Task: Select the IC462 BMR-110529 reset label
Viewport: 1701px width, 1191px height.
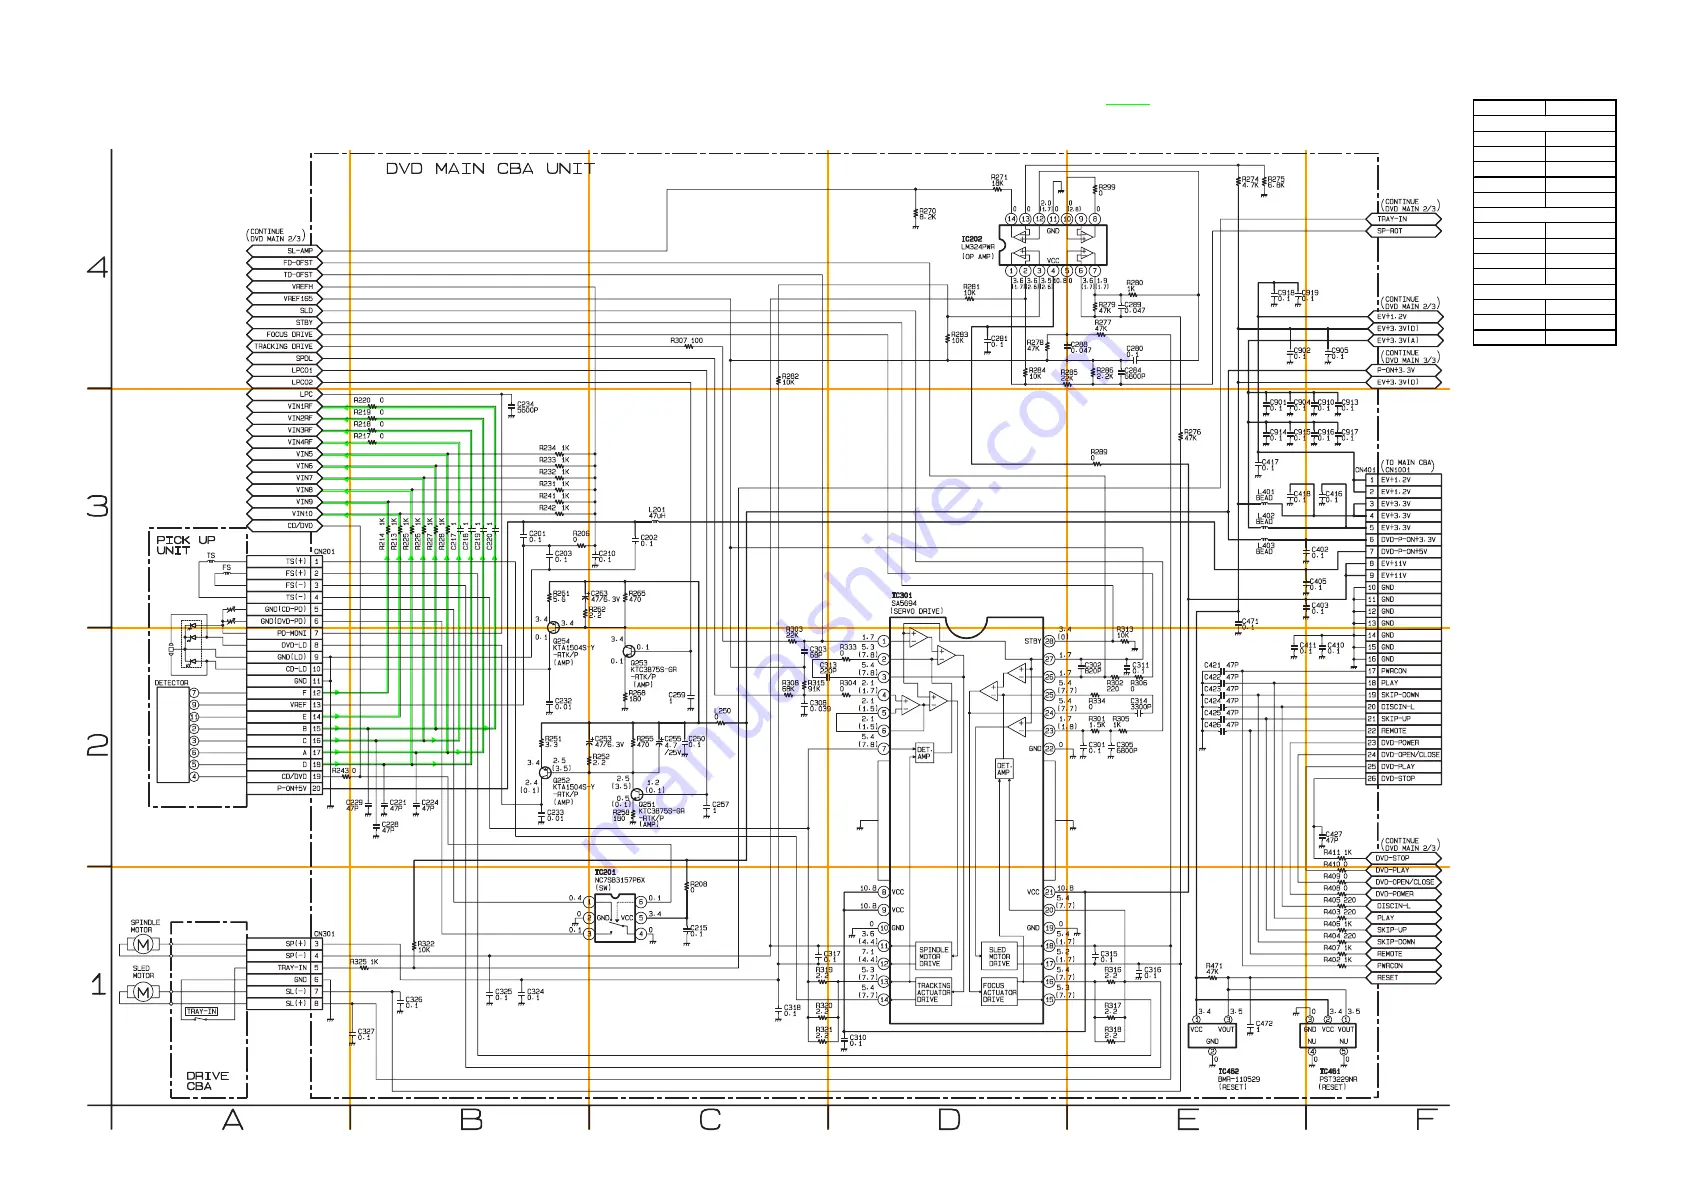Action: [x=1238, y=1079]
